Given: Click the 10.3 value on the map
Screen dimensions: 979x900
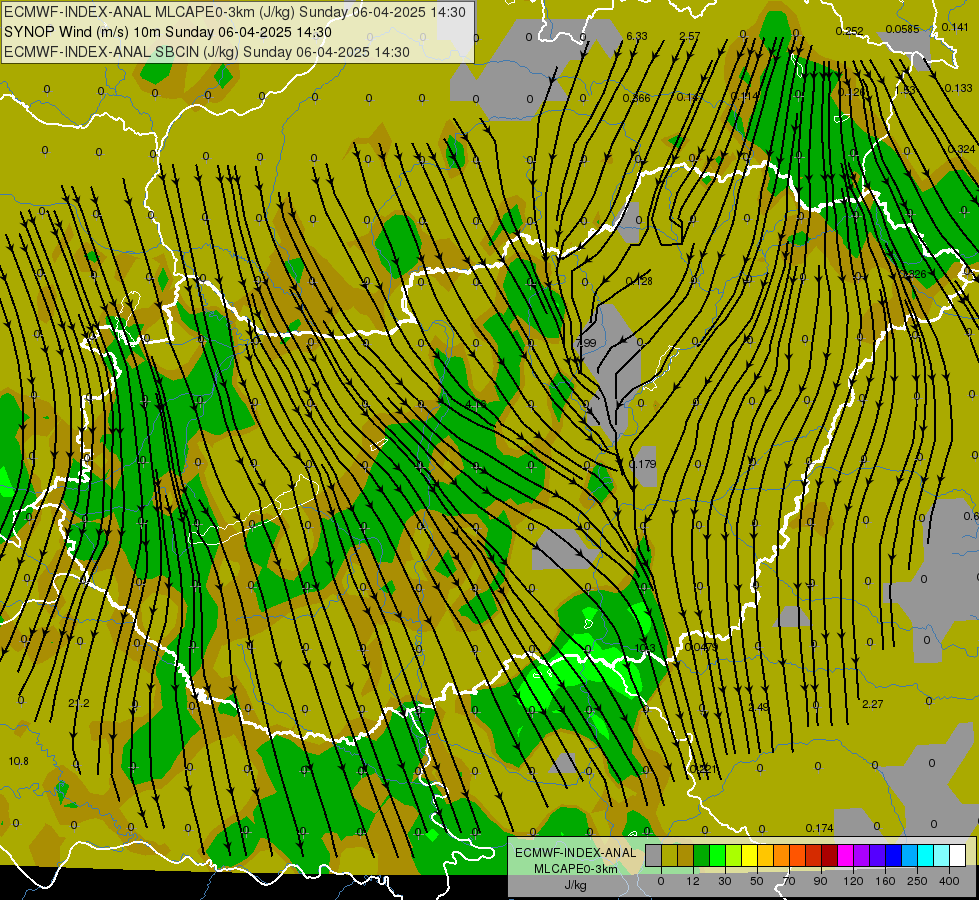Looking at the screenshot, I should pyautogui.click(x=645, y=648).
